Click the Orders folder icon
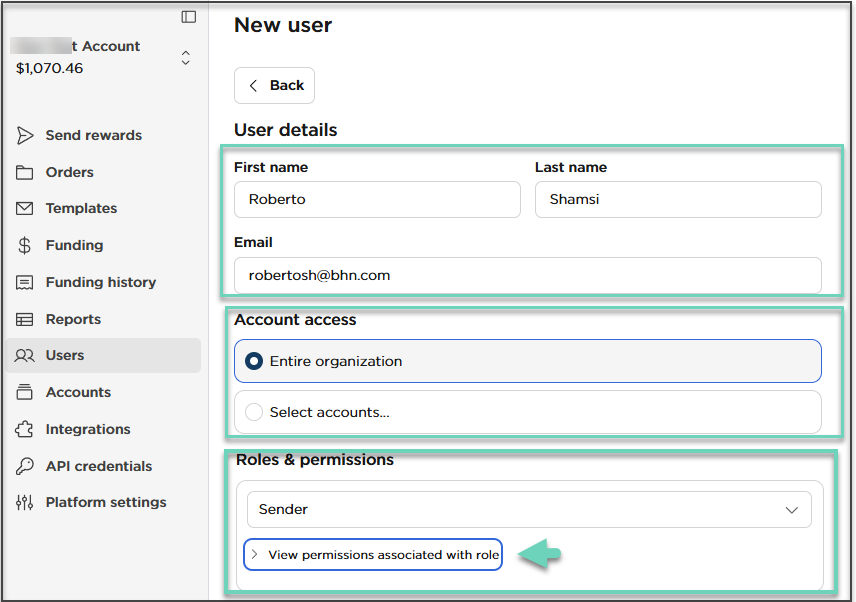The height and width of the screenshot is (602, 856). [x=25, y=172]
